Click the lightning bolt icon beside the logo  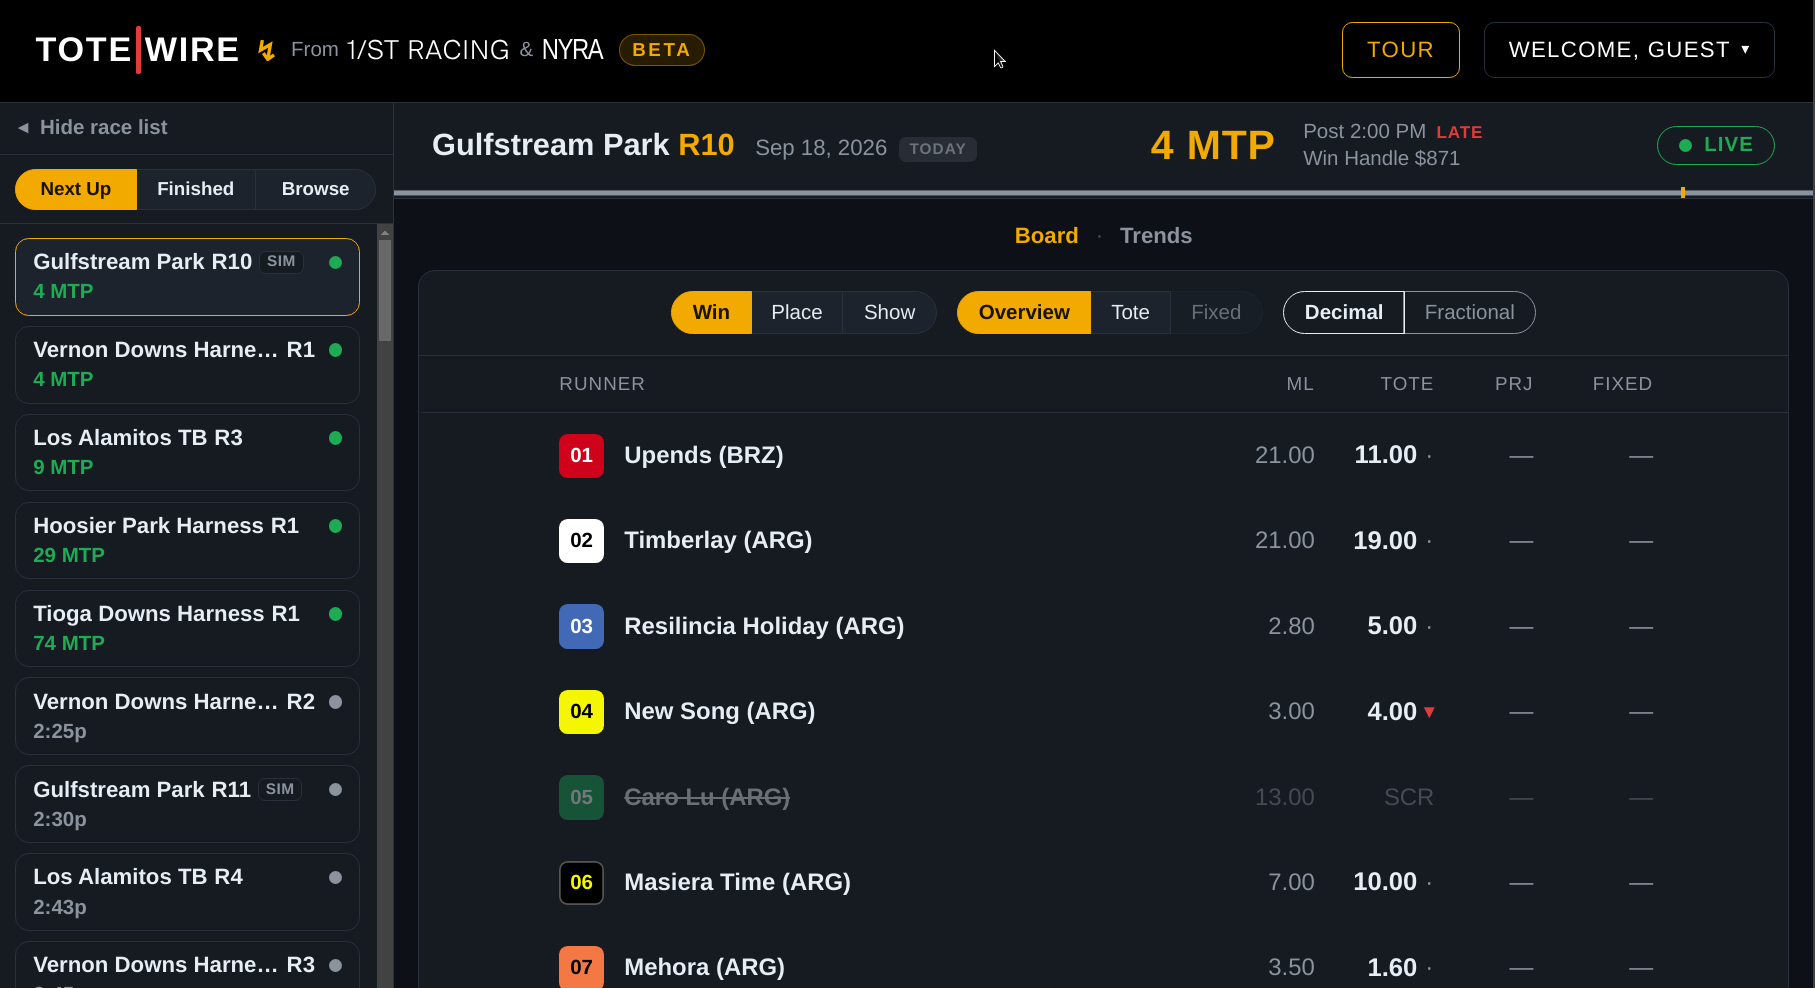point(266,50)
